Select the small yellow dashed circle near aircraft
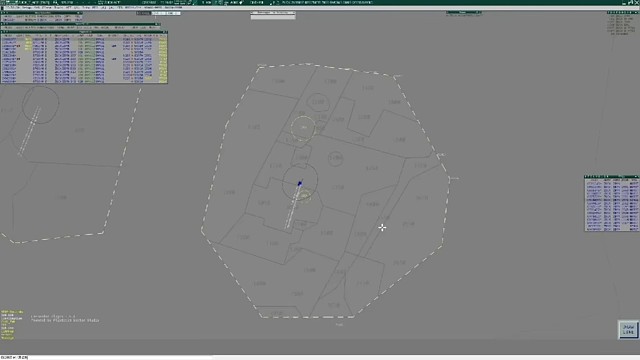The height and width of the screenshot is (360, 640). [304, 196]
